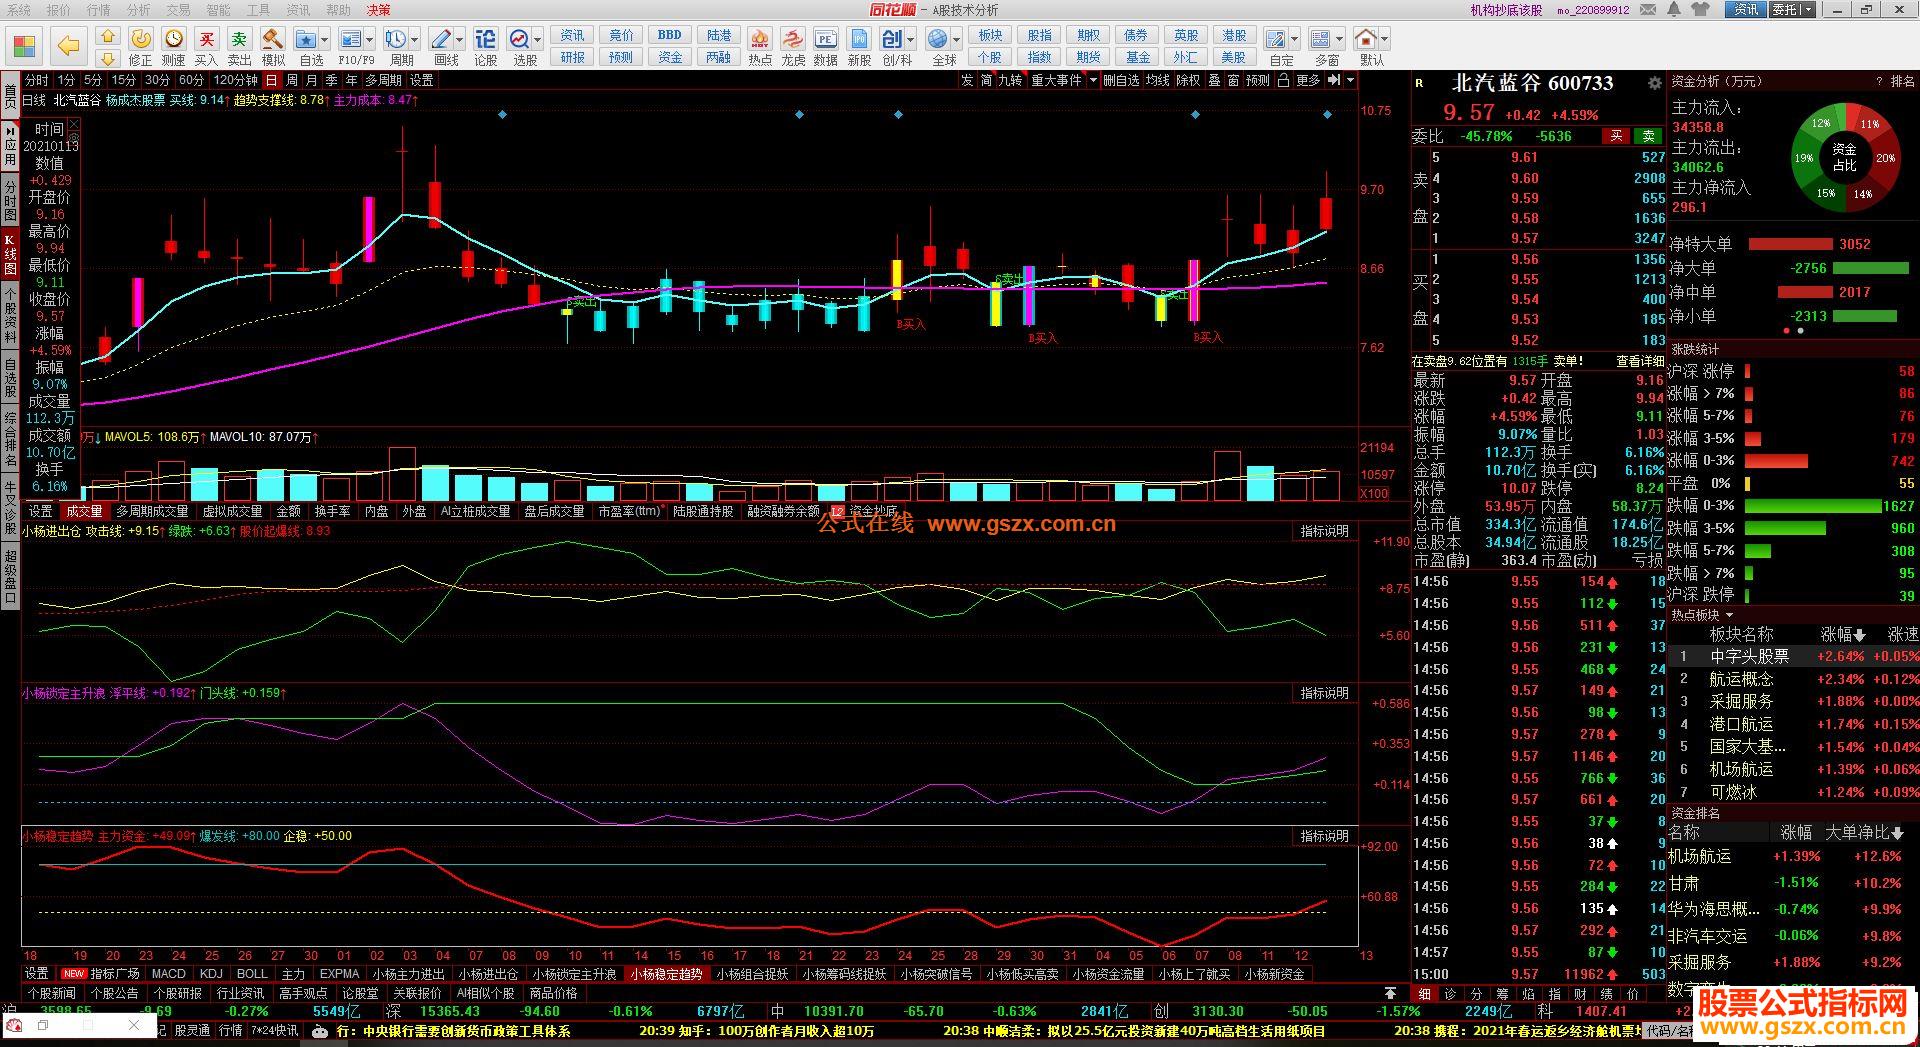Open the 龙虎 dragon-tiger list icon
Viewport: 1920px width, 1047px height.
tap(793, 39)
